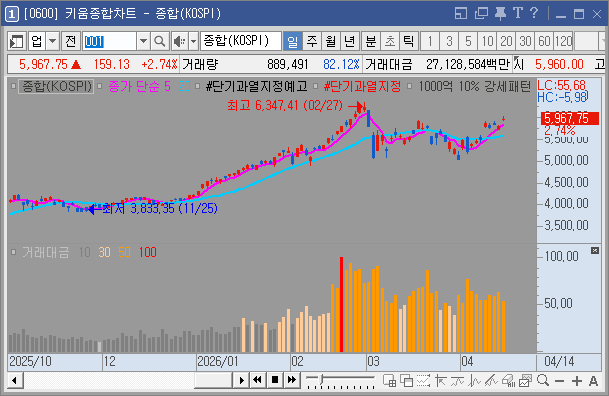Click the chart zoom slider handle
The image size is (609, 396).
pyautogui.click(x=322, y=379)
